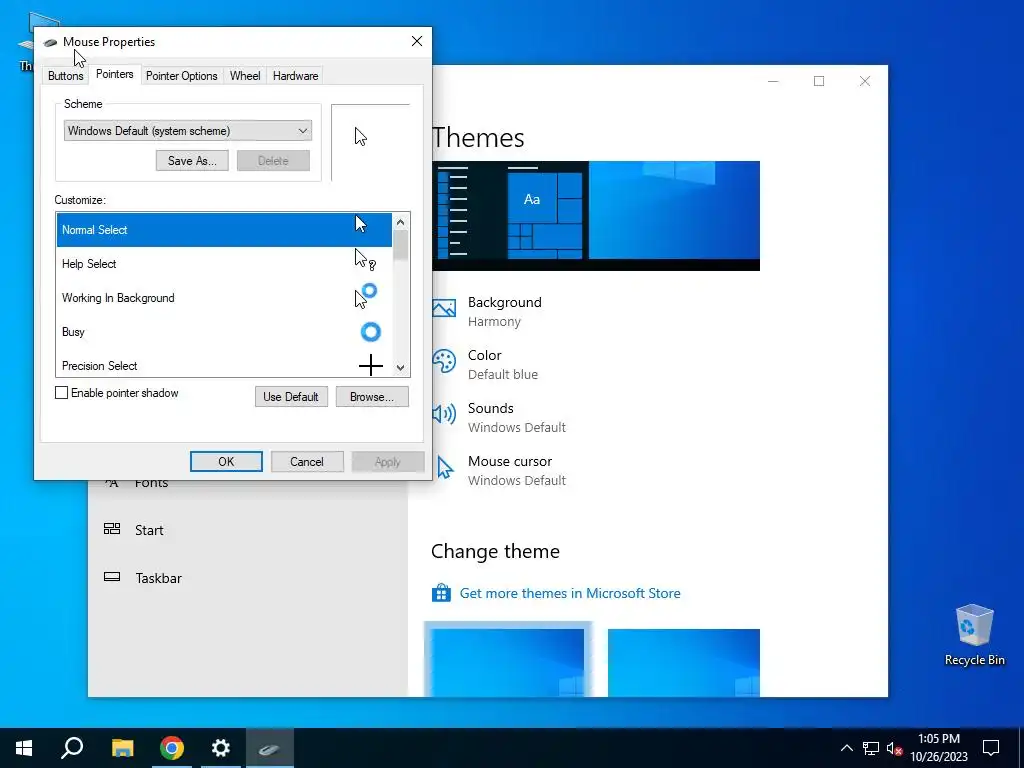The width and height of the screenshot is (1024, 768).
Task: Click the Settings gear taskbar icon
Action: (x=221, y=748)
